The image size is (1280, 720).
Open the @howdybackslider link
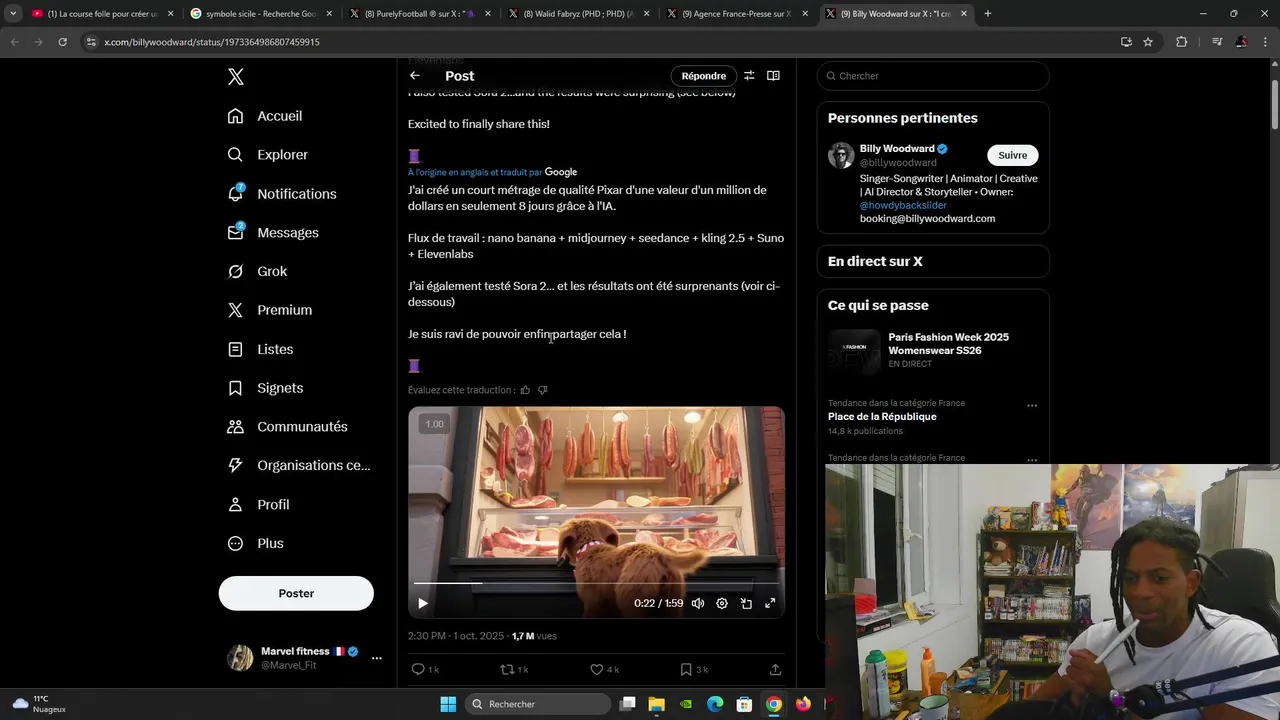pyautogui.click(x=903, y=205)
